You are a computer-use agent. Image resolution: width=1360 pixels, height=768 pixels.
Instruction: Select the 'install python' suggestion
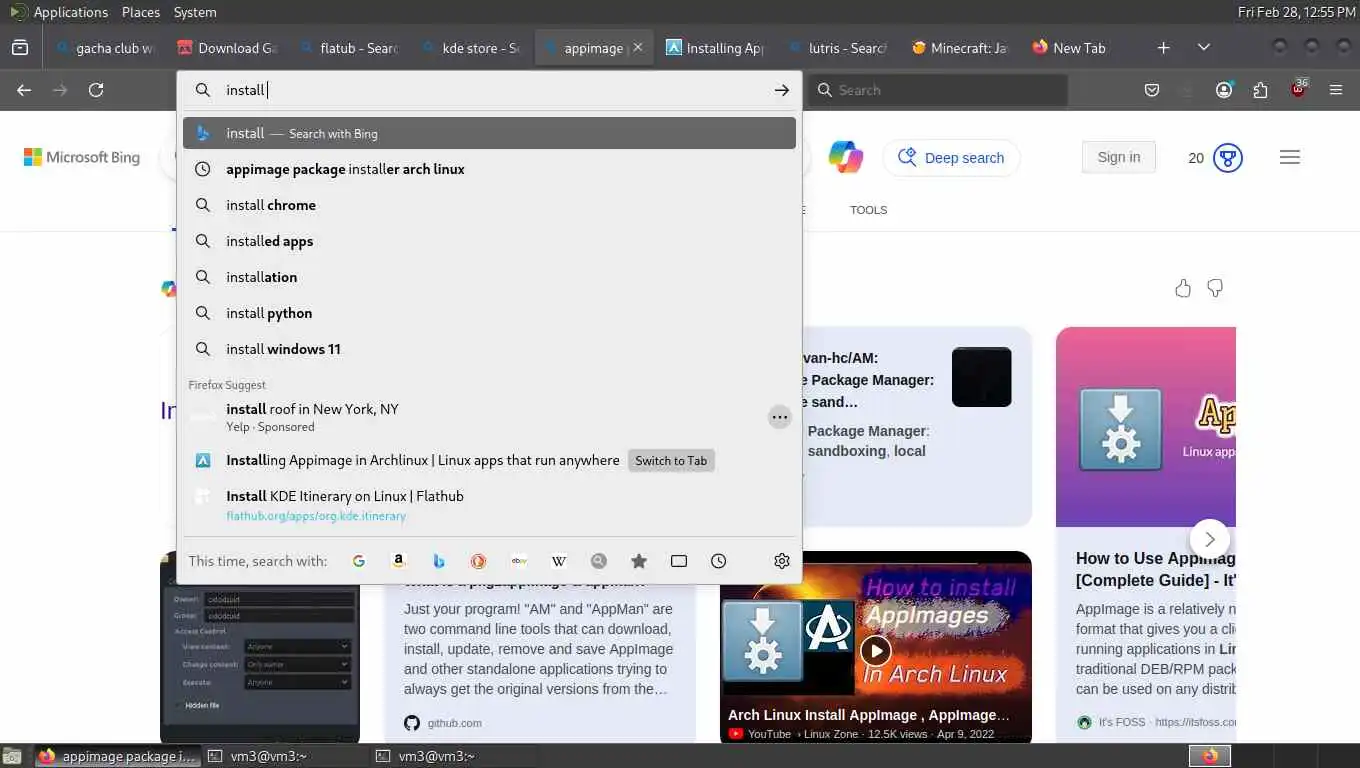coord(489,313)
